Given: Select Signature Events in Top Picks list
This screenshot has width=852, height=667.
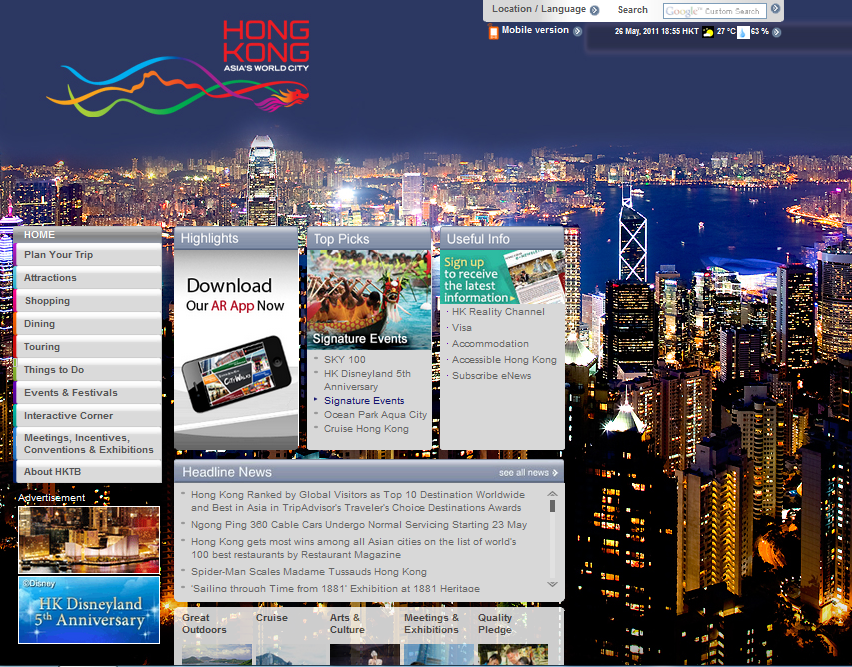Looking at the screenshot, I should click(364, 401).
